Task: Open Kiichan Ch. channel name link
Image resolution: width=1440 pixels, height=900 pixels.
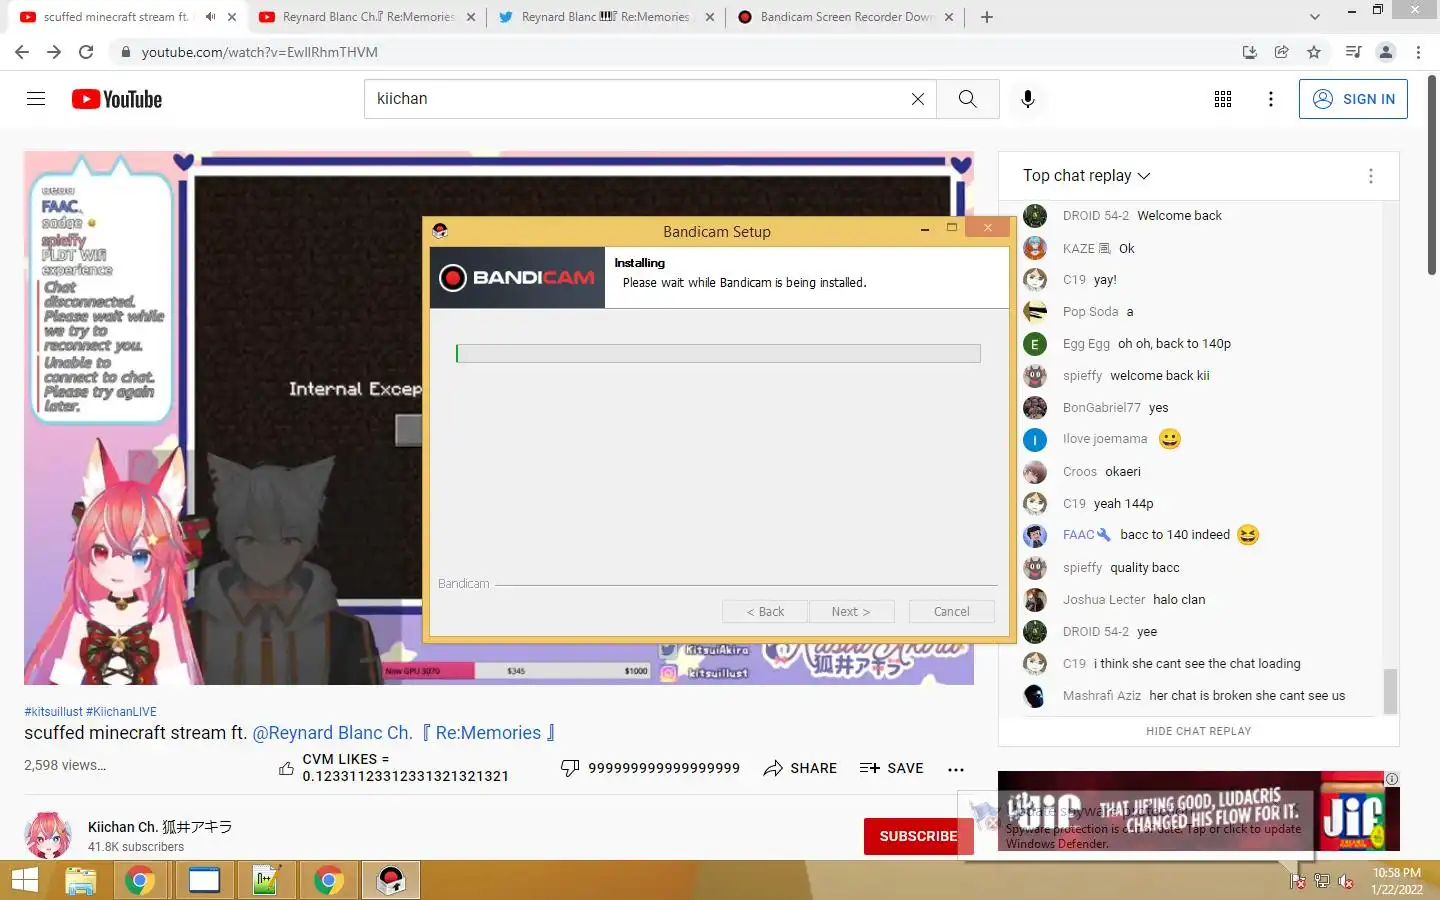Action: 160,827
